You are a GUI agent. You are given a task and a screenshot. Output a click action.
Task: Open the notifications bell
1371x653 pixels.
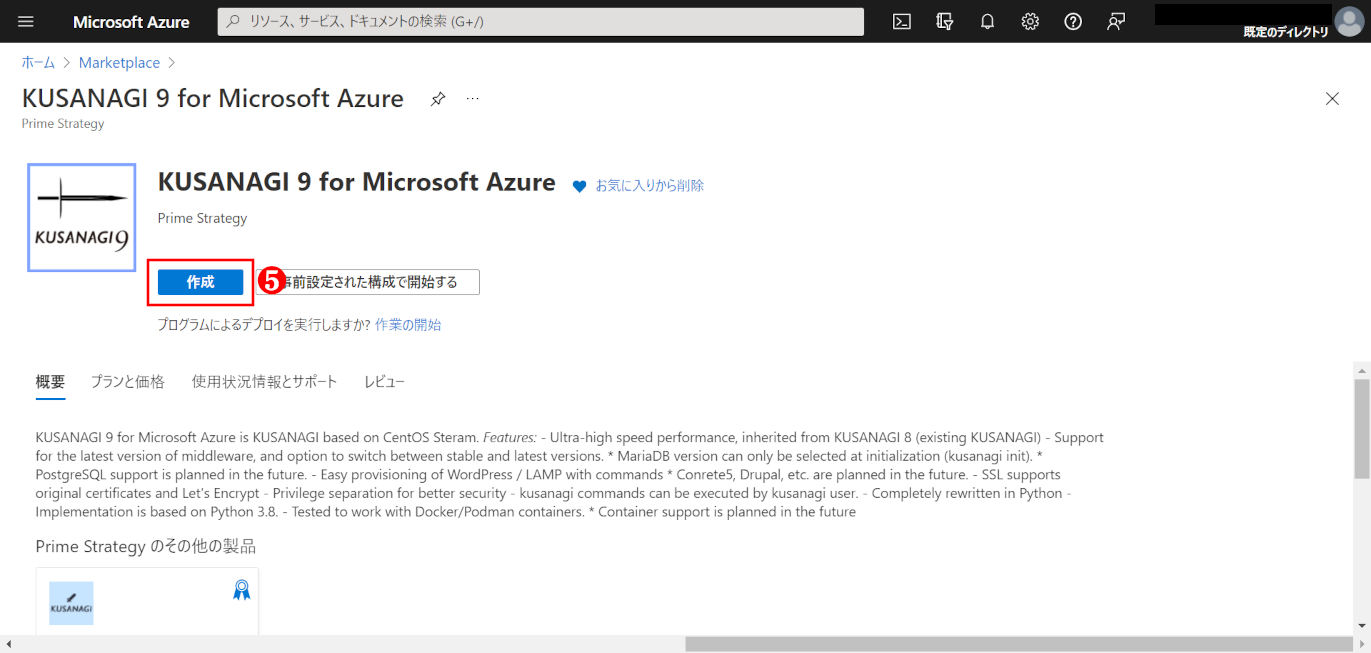pyautogui.click(x=988, y=22)
